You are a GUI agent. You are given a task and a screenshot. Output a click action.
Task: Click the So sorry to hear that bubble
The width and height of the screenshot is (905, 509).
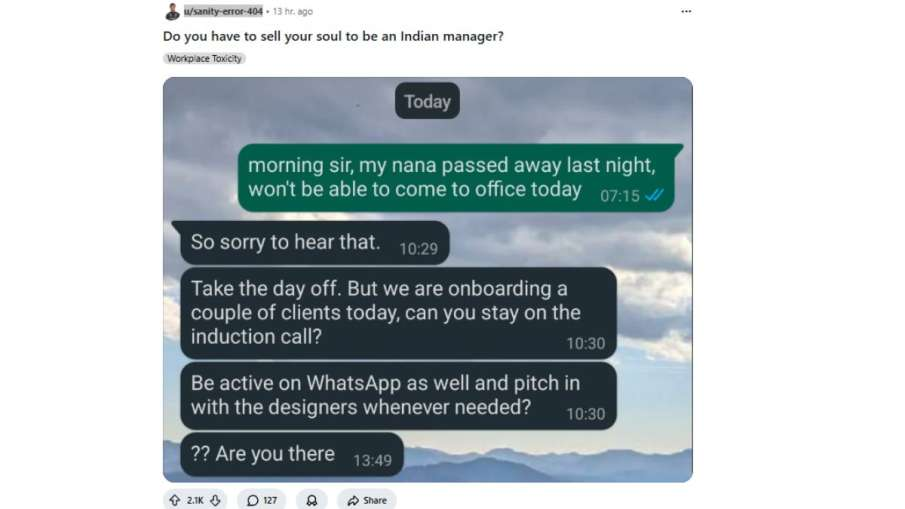[314, 243]
